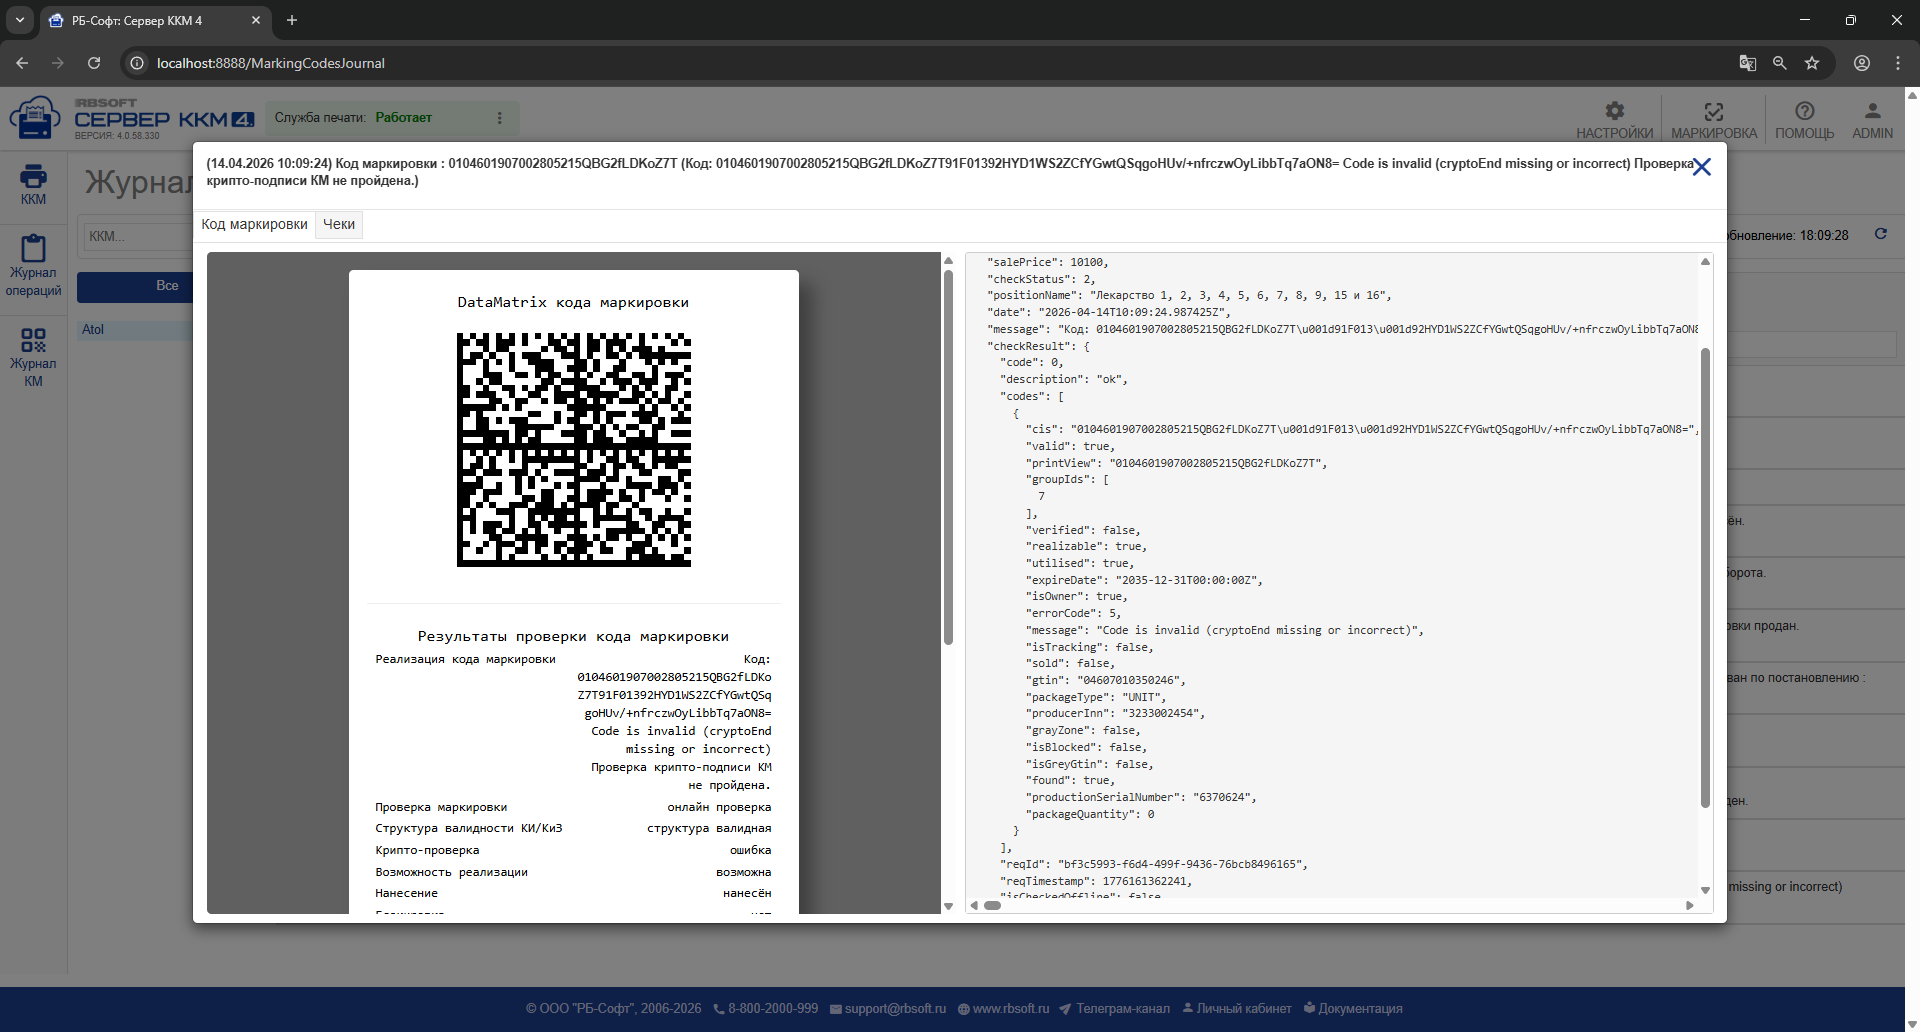Bookmark this page with the star icon
Viewport: 1920px width, 1032px height.
(1812, 63)
